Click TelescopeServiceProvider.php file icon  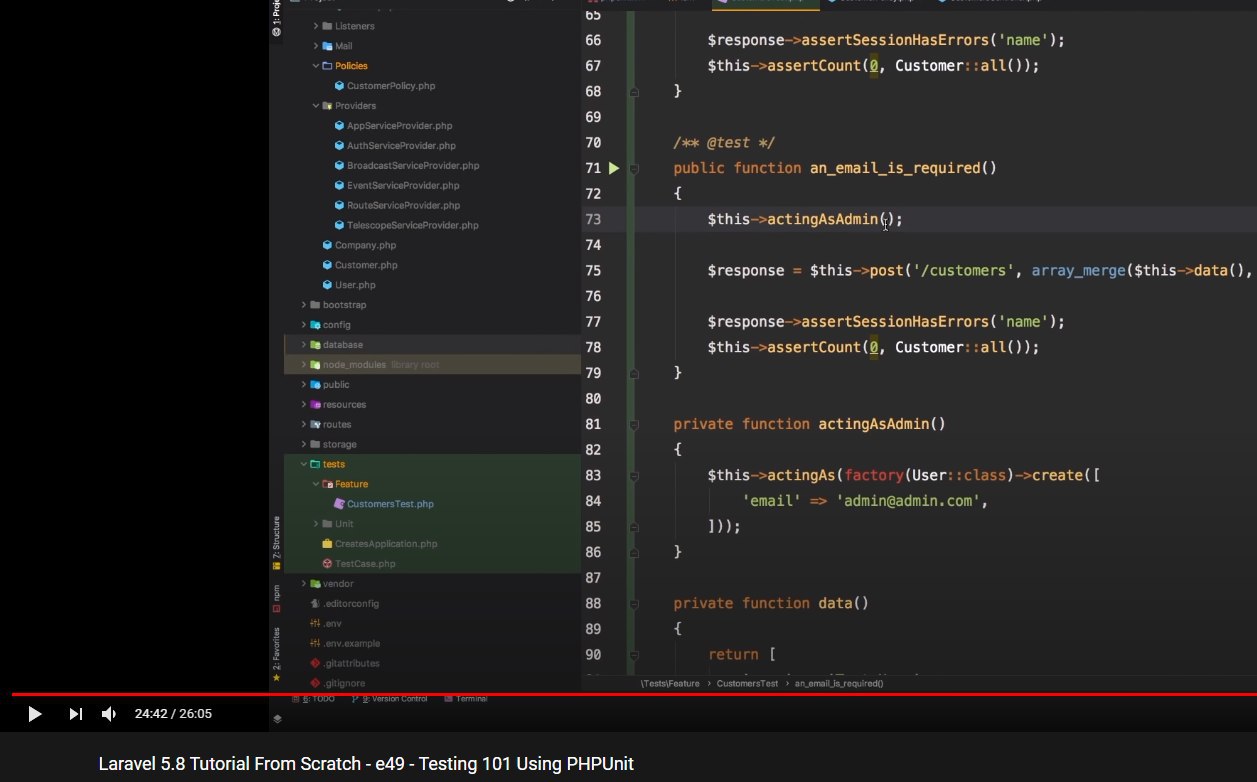point(339,226)
